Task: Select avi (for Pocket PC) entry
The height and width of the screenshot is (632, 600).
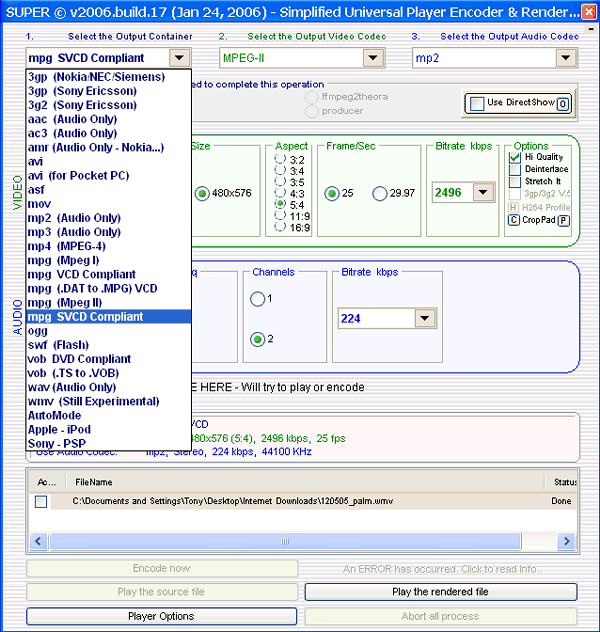Action: pyautogui.click(x=108, y=176)
